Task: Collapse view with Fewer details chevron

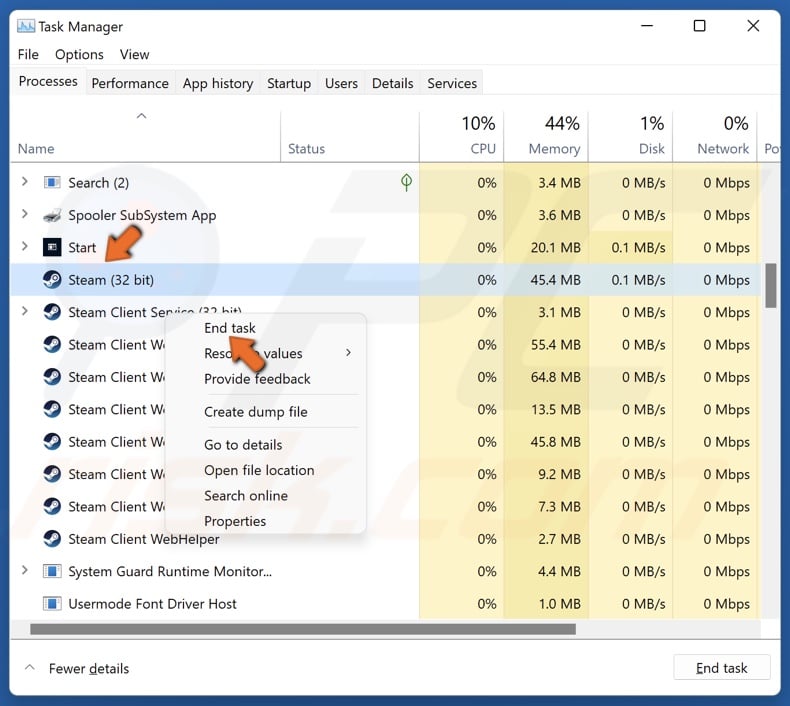Action: click(30, 668)
